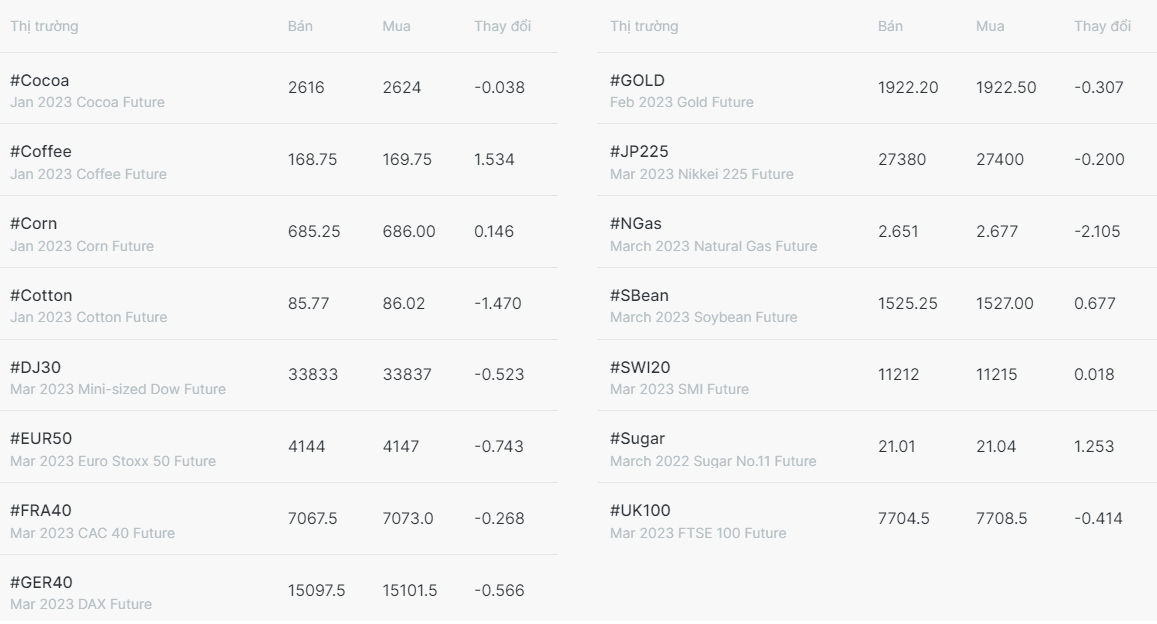Sort by left table Thay đổi header
Image resolution: width=1157 pixels, height=624 pixels.
point(502,27)
